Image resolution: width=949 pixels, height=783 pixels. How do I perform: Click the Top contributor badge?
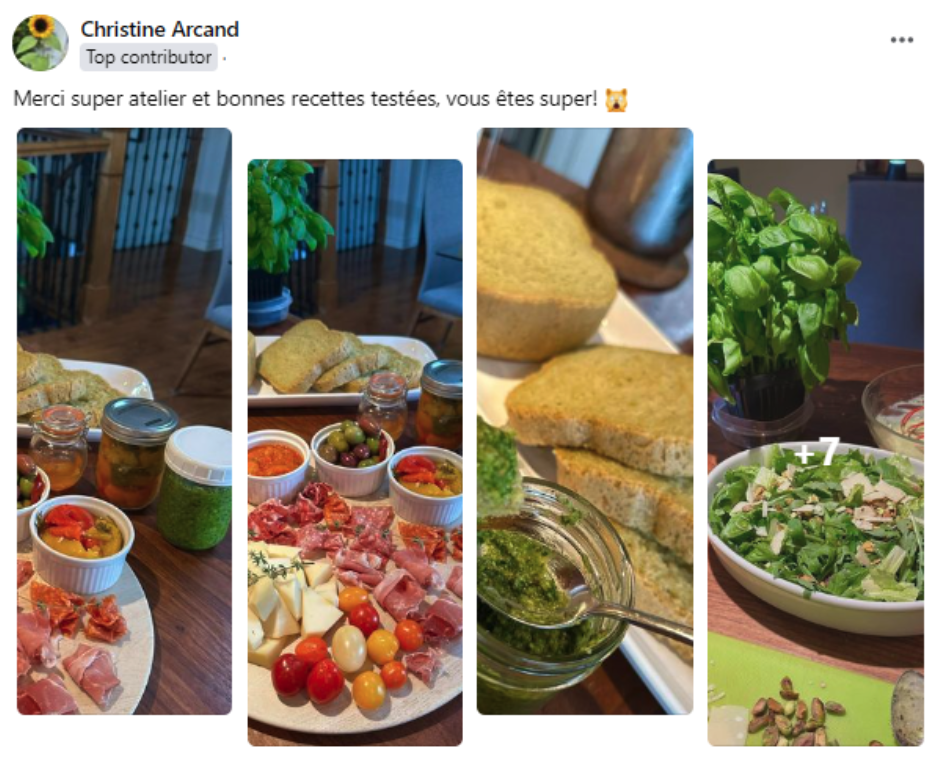[149, 57]
